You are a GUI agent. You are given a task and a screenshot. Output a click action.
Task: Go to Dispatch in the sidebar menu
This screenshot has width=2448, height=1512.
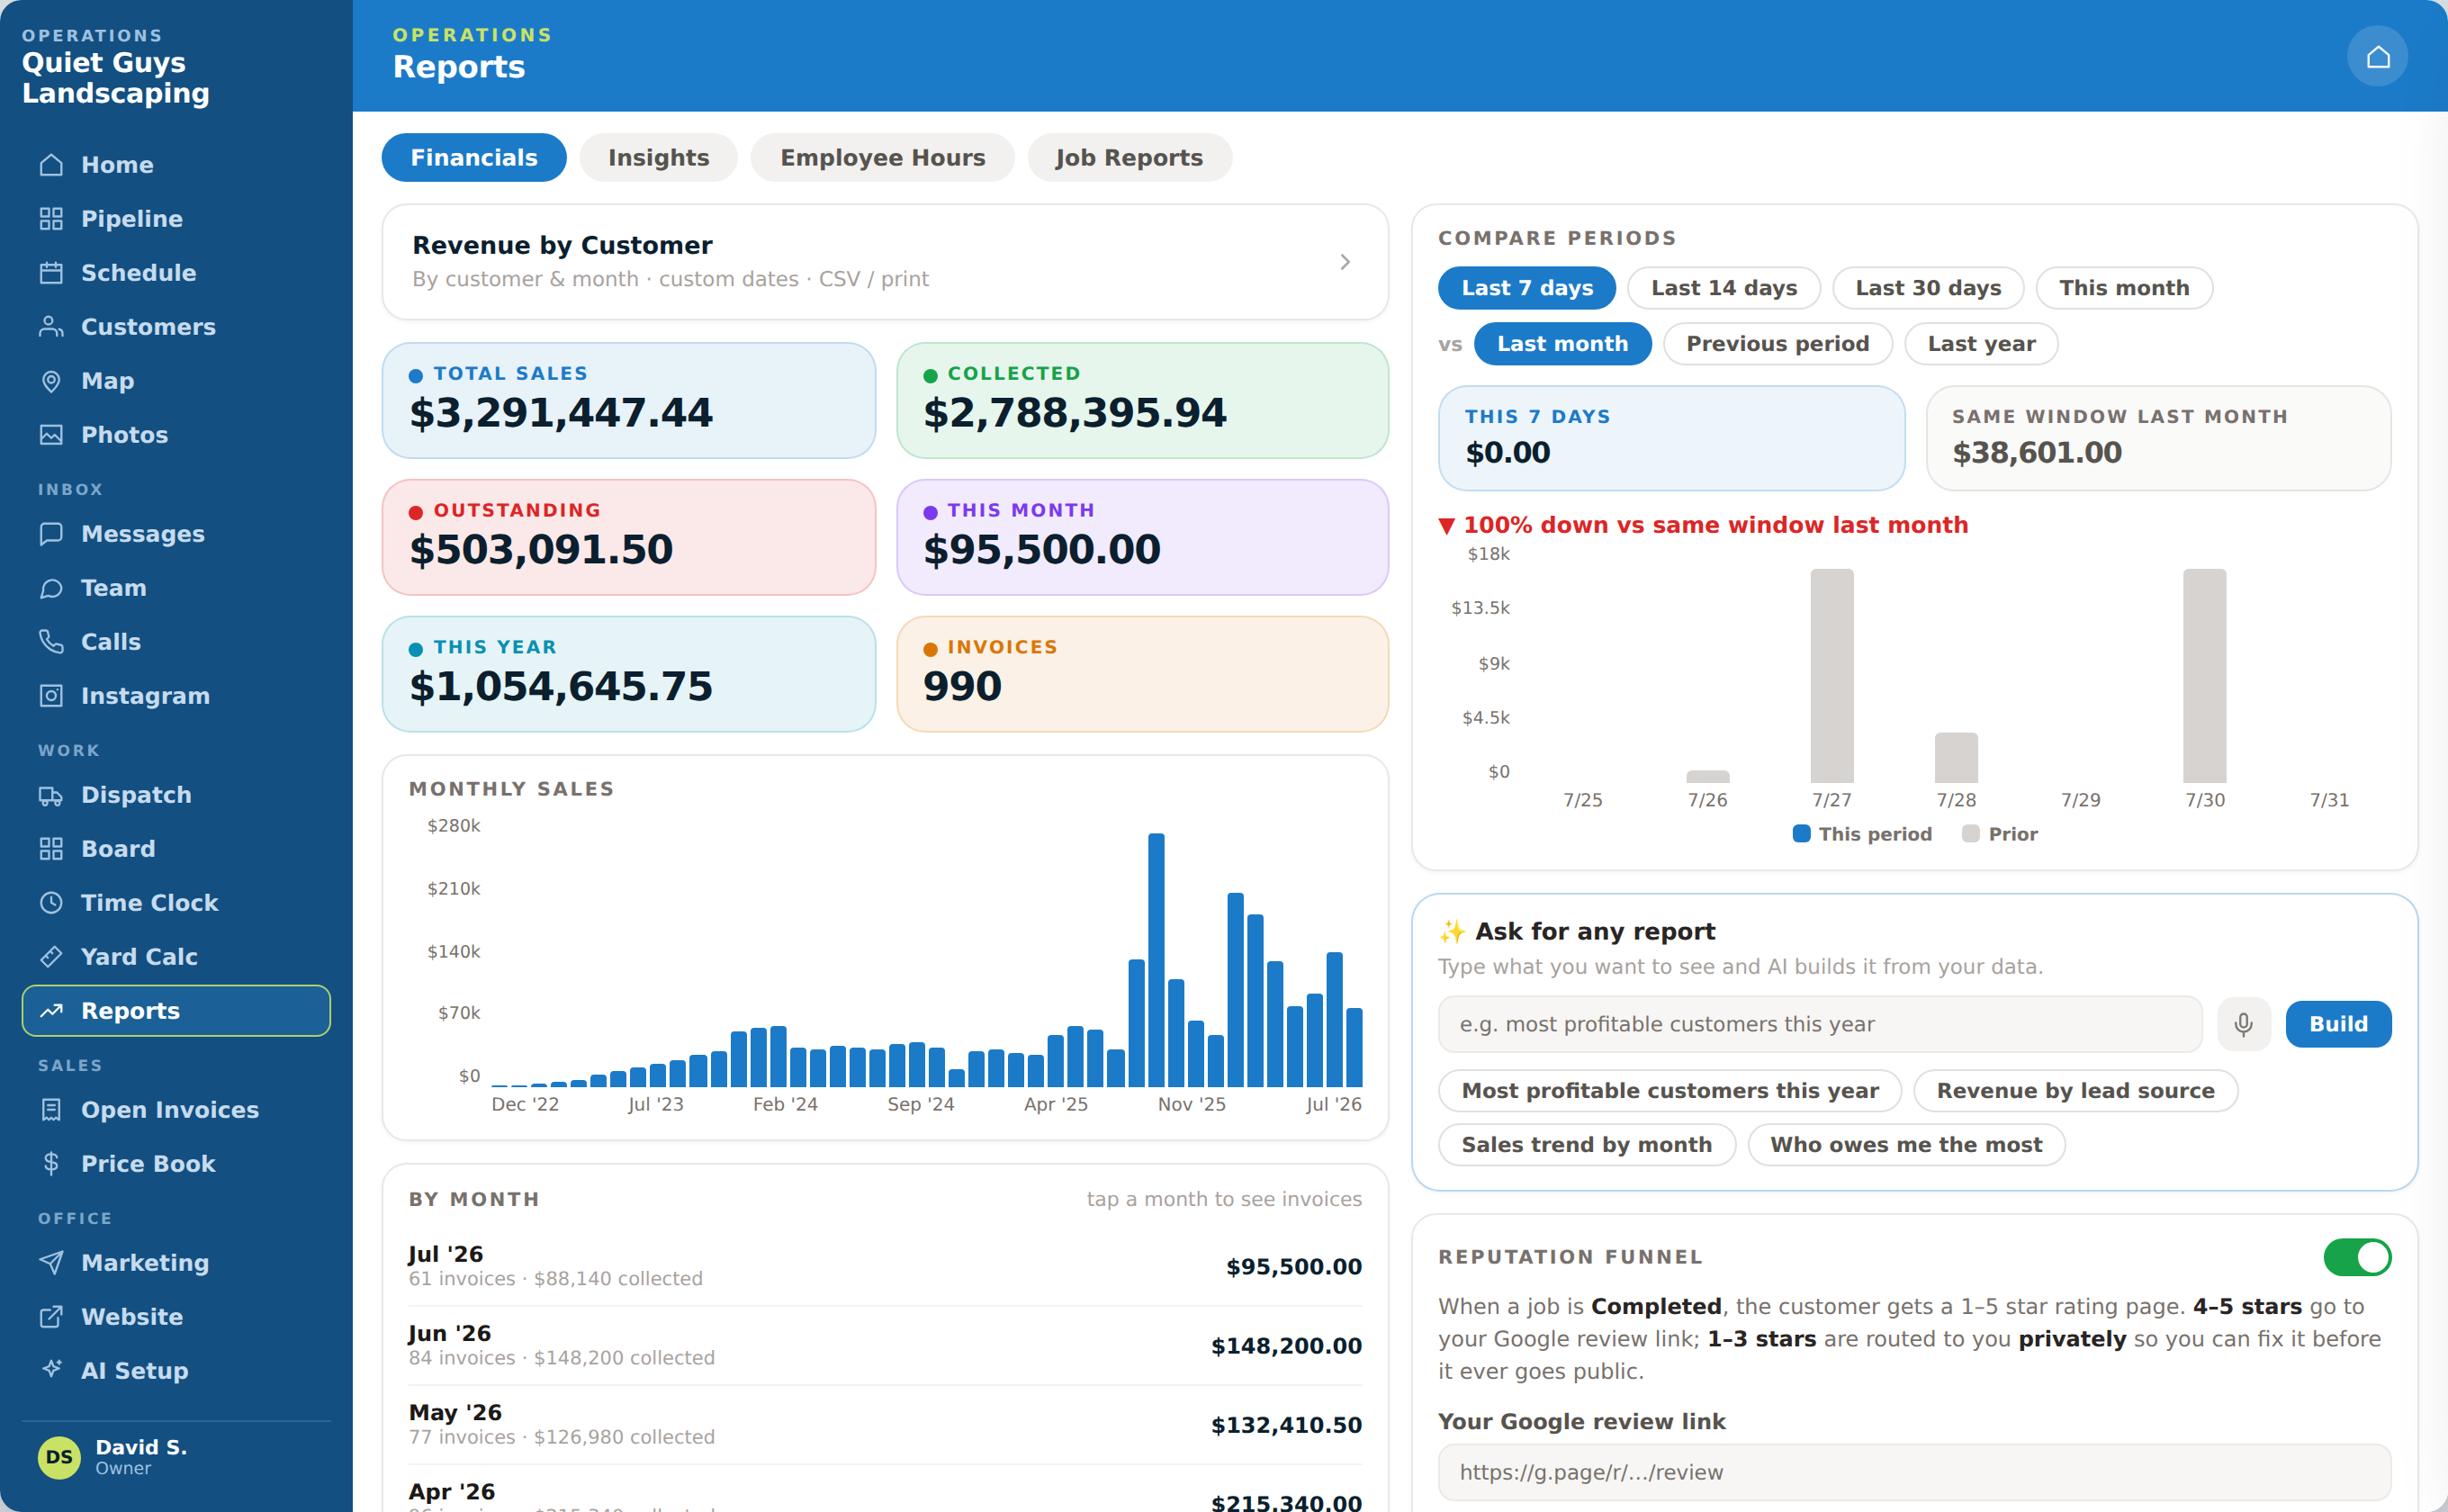(x=176, y=795)
